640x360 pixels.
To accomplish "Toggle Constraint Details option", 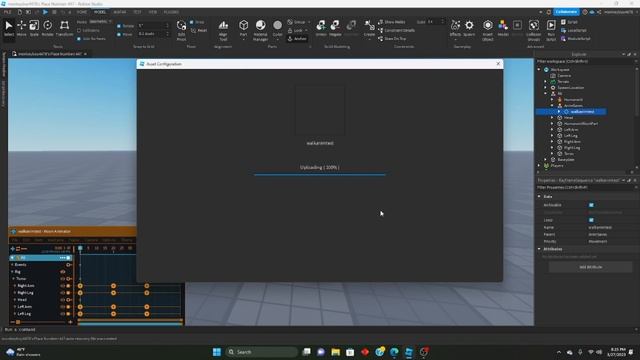I will pos(396,30).
